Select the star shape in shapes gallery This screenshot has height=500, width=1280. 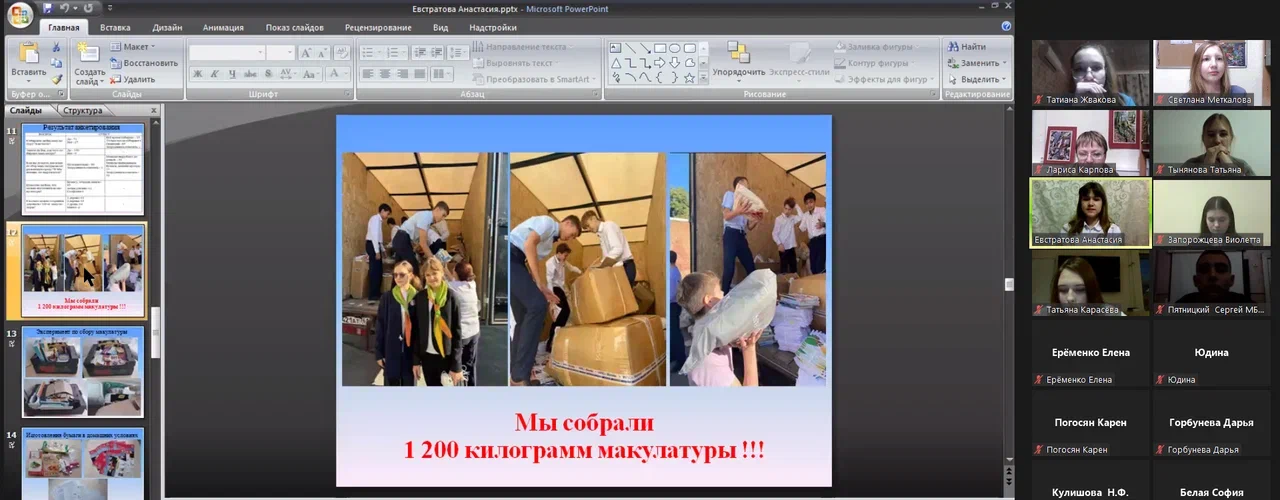tap(689, 77)
